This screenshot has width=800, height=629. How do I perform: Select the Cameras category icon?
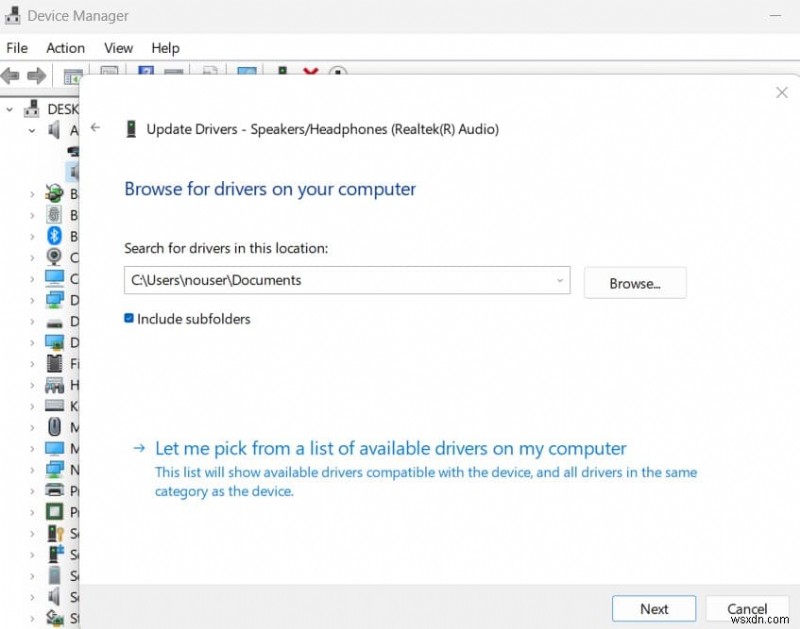(x=55, y=257)
